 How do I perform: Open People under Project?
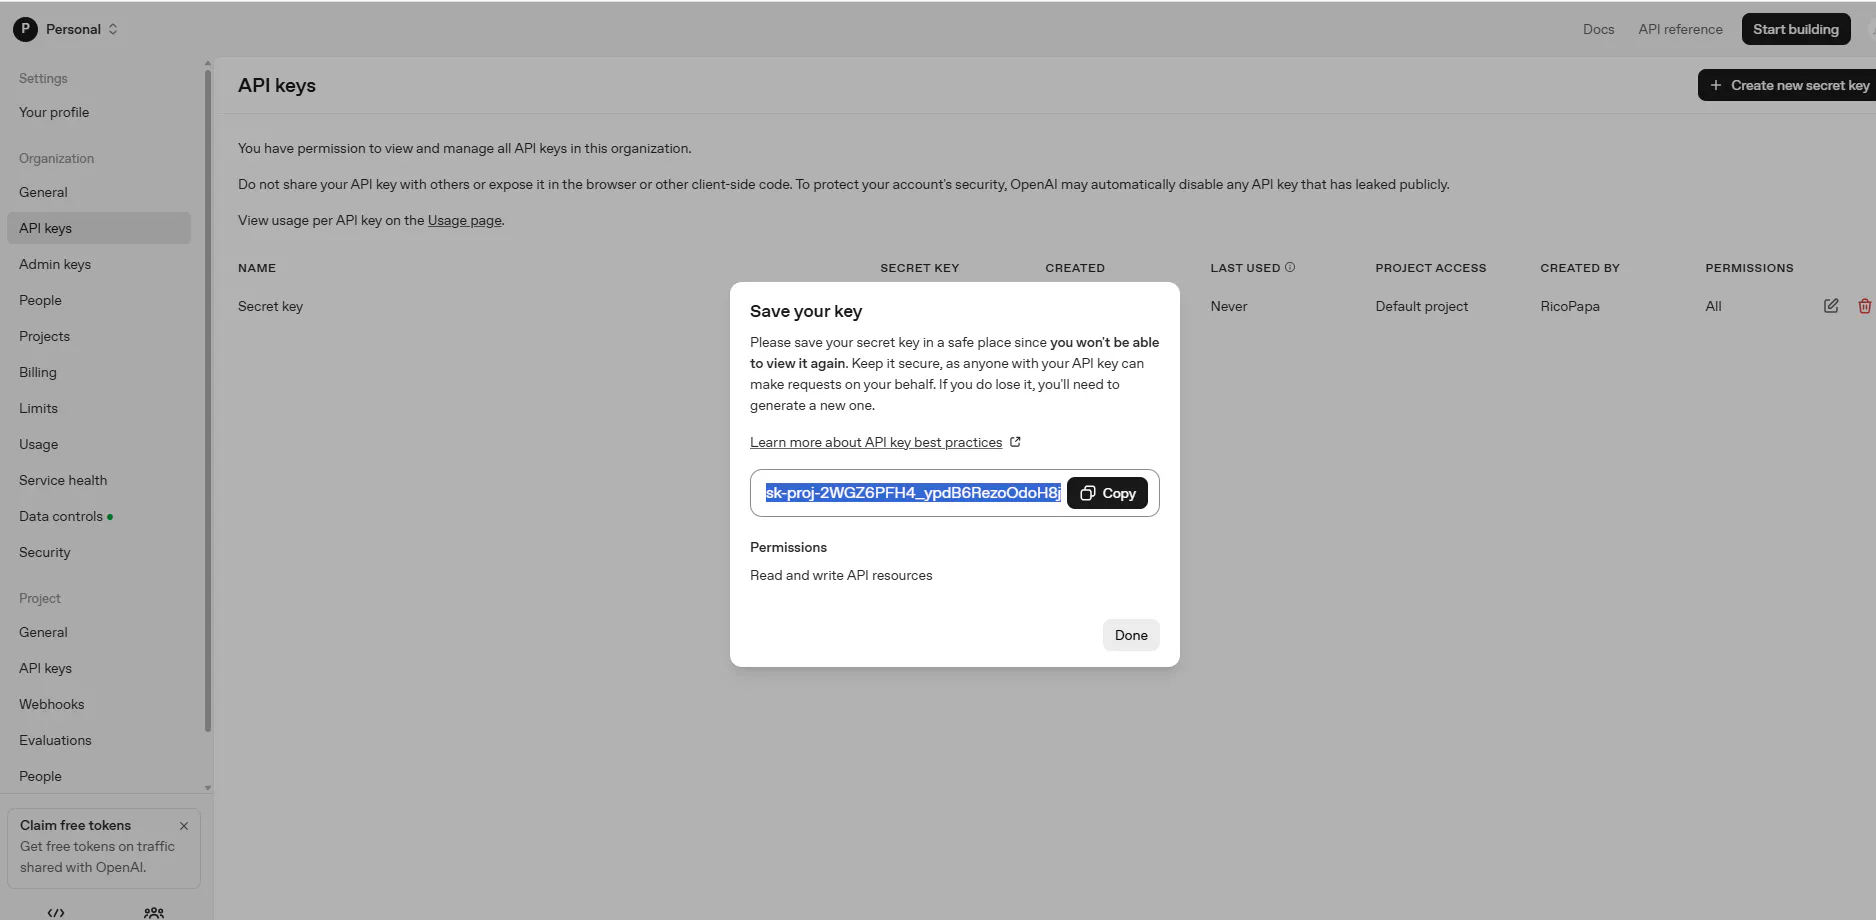click(x=40, y=776)
